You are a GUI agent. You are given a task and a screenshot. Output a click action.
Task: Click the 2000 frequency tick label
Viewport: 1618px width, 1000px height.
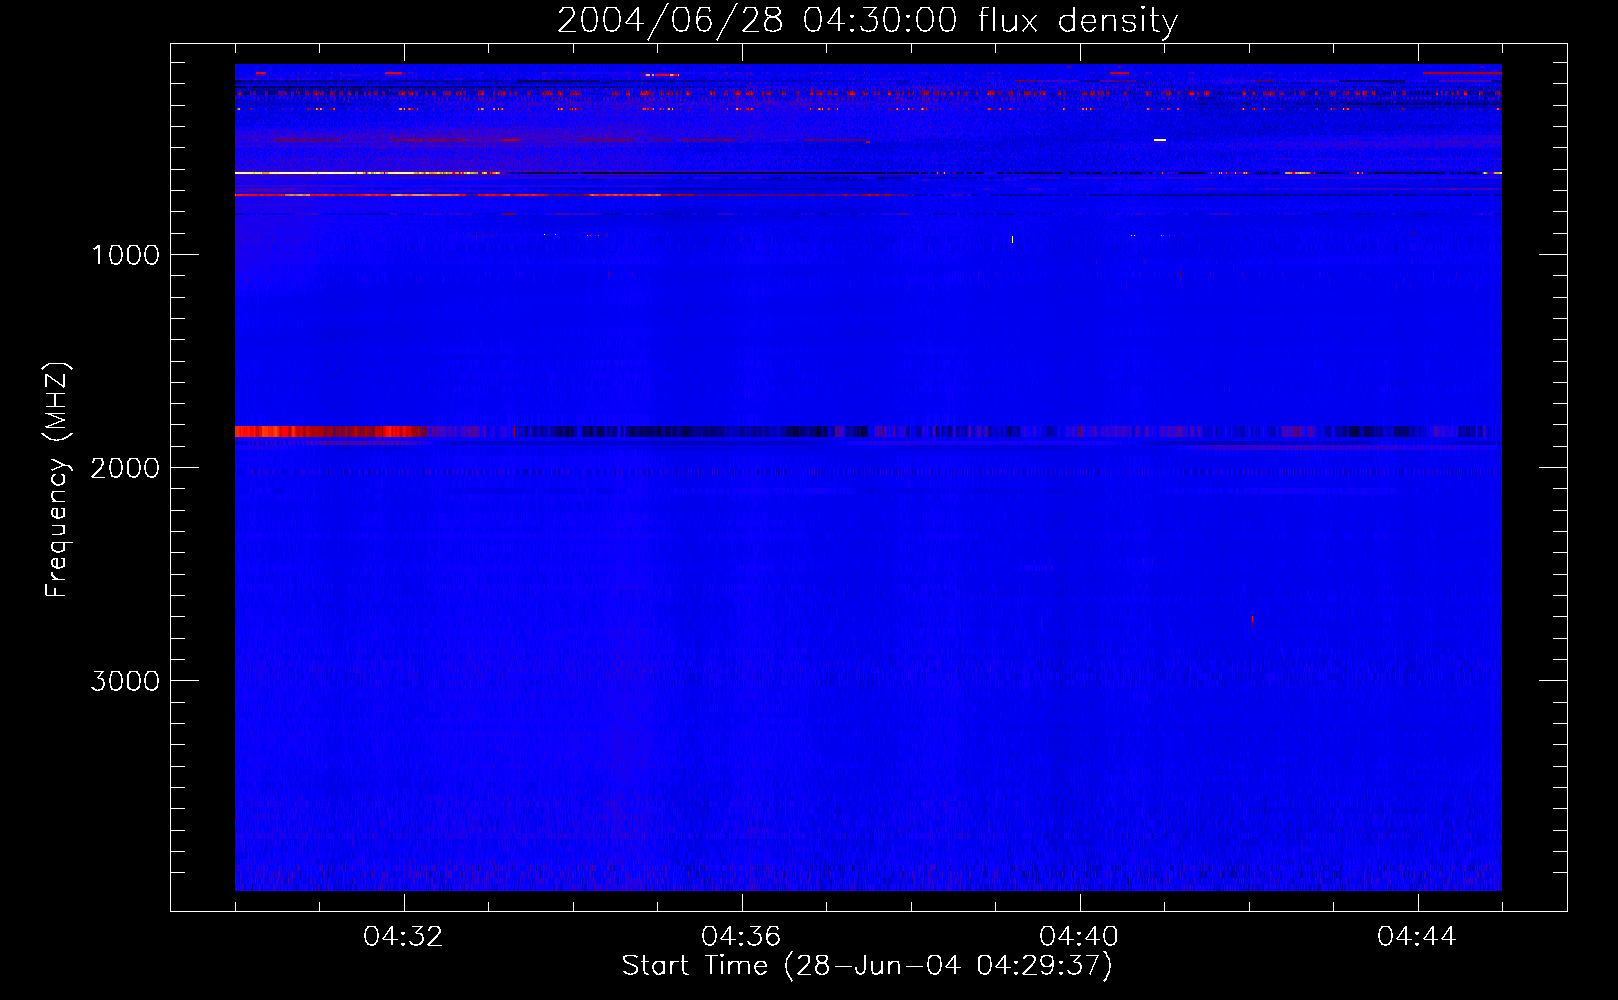(125, 468)
